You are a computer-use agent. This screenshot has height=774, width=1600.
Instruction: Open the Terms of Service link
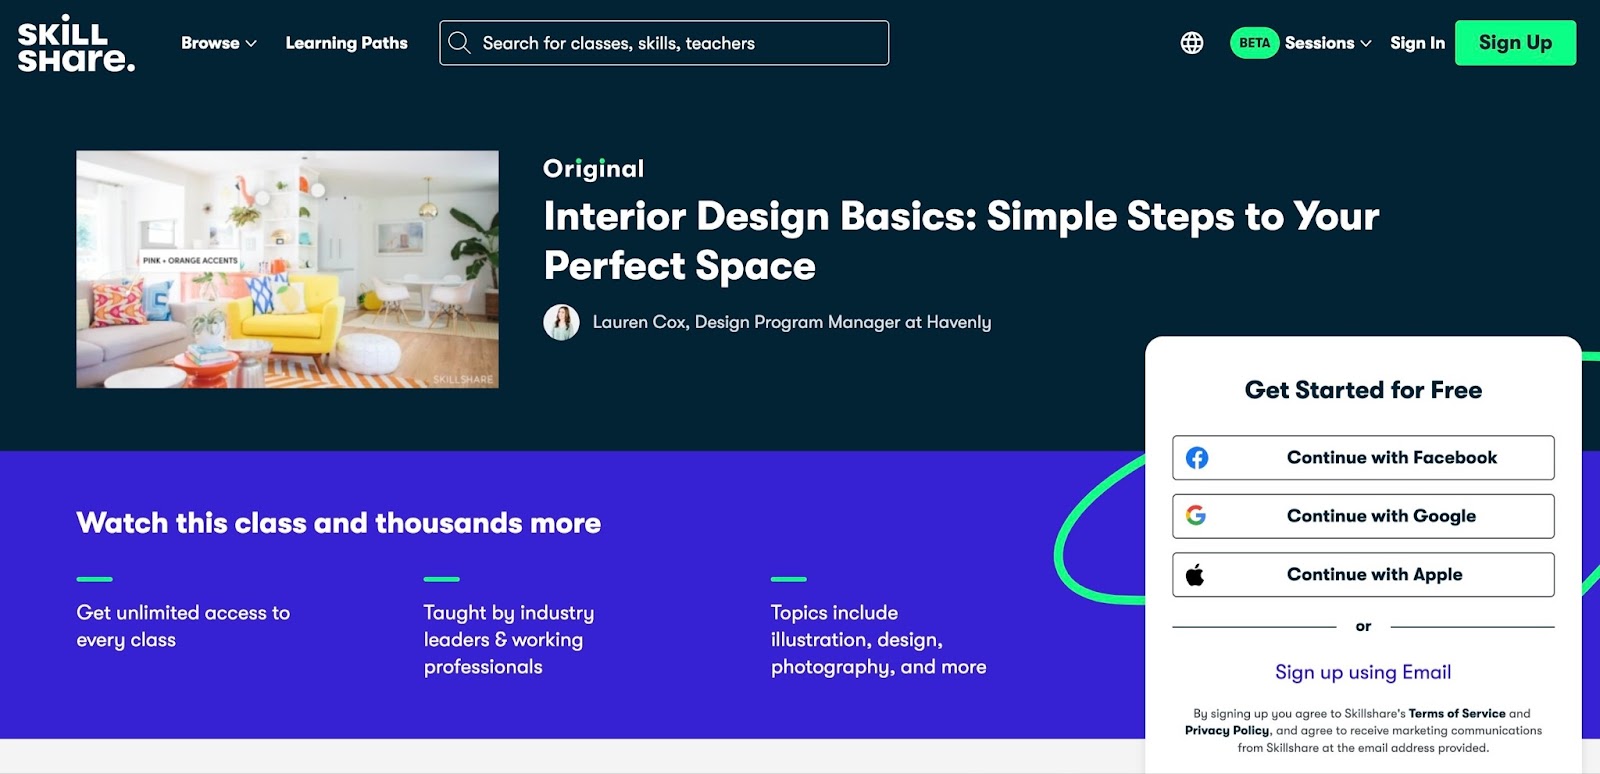[x=1457, y=714]
